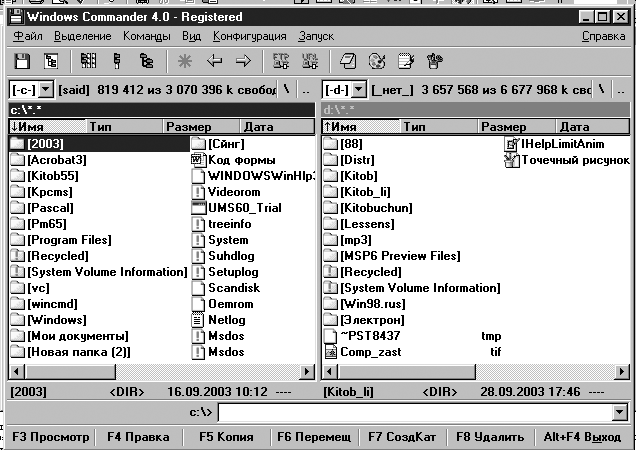Select the Comp_zast tif image icon
The image size is (636, 450).
[x=331, y=352]
